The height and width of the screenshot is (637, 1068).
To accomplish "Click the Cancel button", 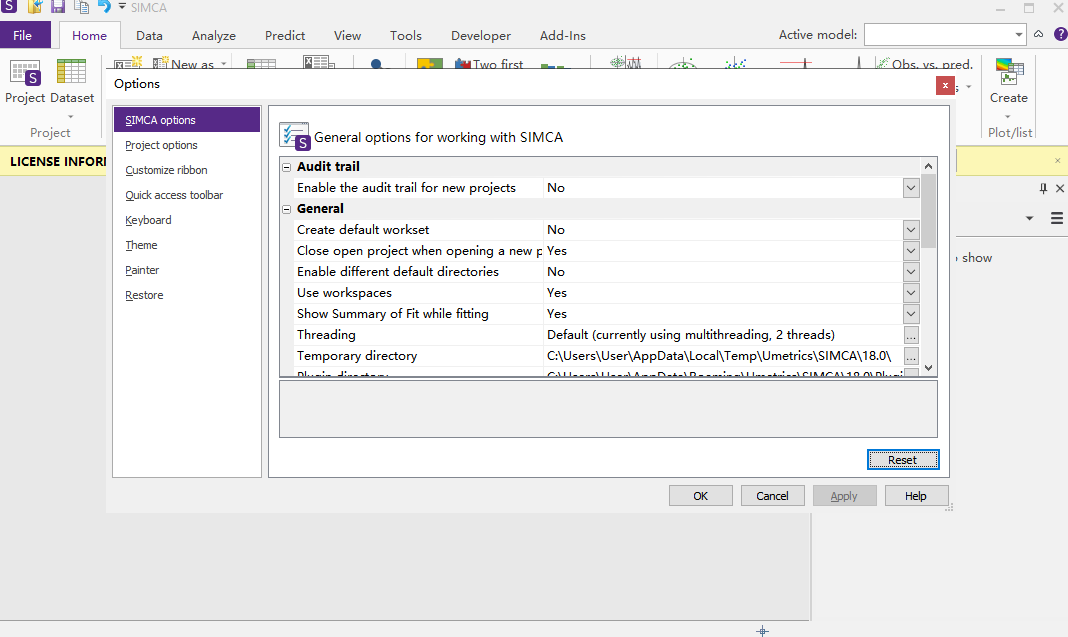I will 772,496.
